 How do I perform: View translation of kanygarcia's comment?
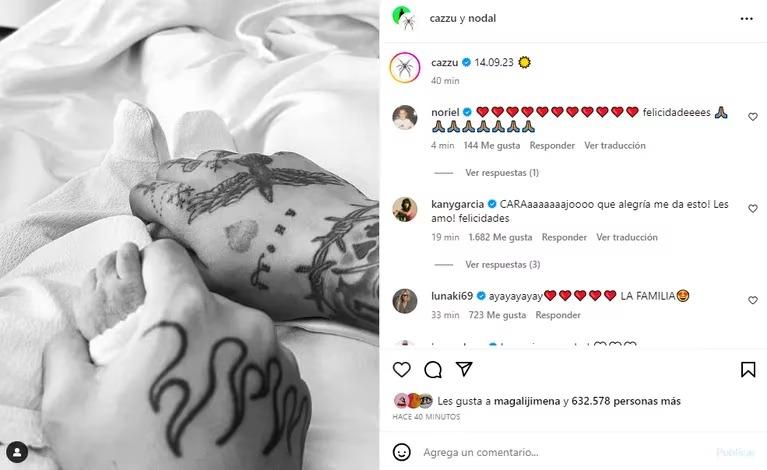627,237
